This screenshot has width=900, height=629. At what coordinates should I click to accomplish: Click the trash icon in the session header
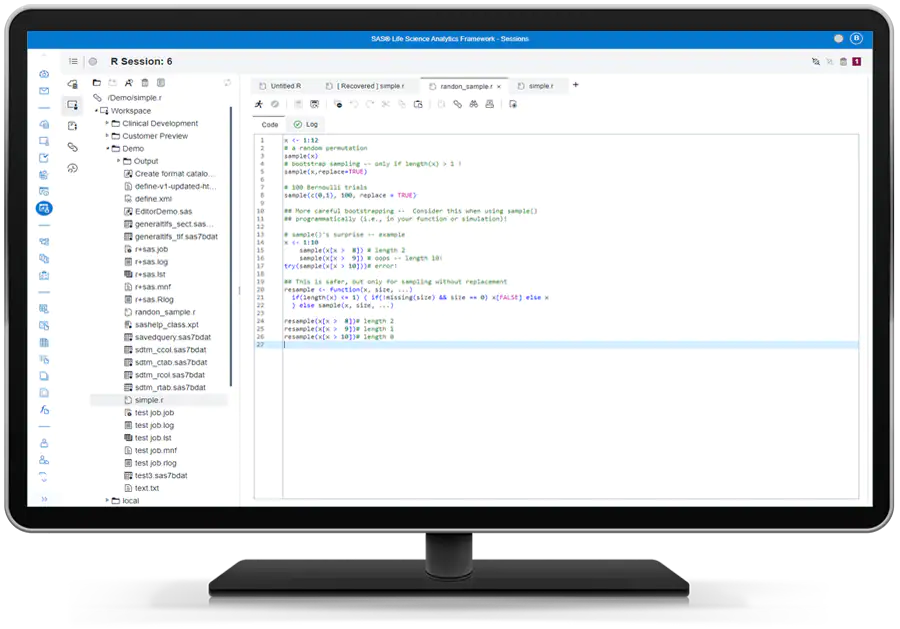point(843,61)
